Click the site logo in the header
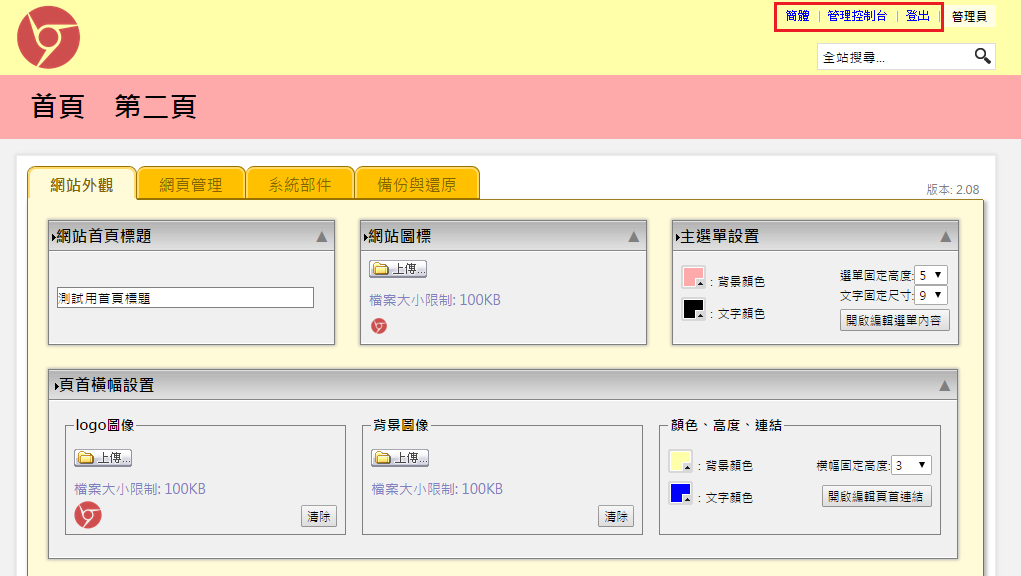The height and width of the screenshot is (576, 1021). pos(48,37)
